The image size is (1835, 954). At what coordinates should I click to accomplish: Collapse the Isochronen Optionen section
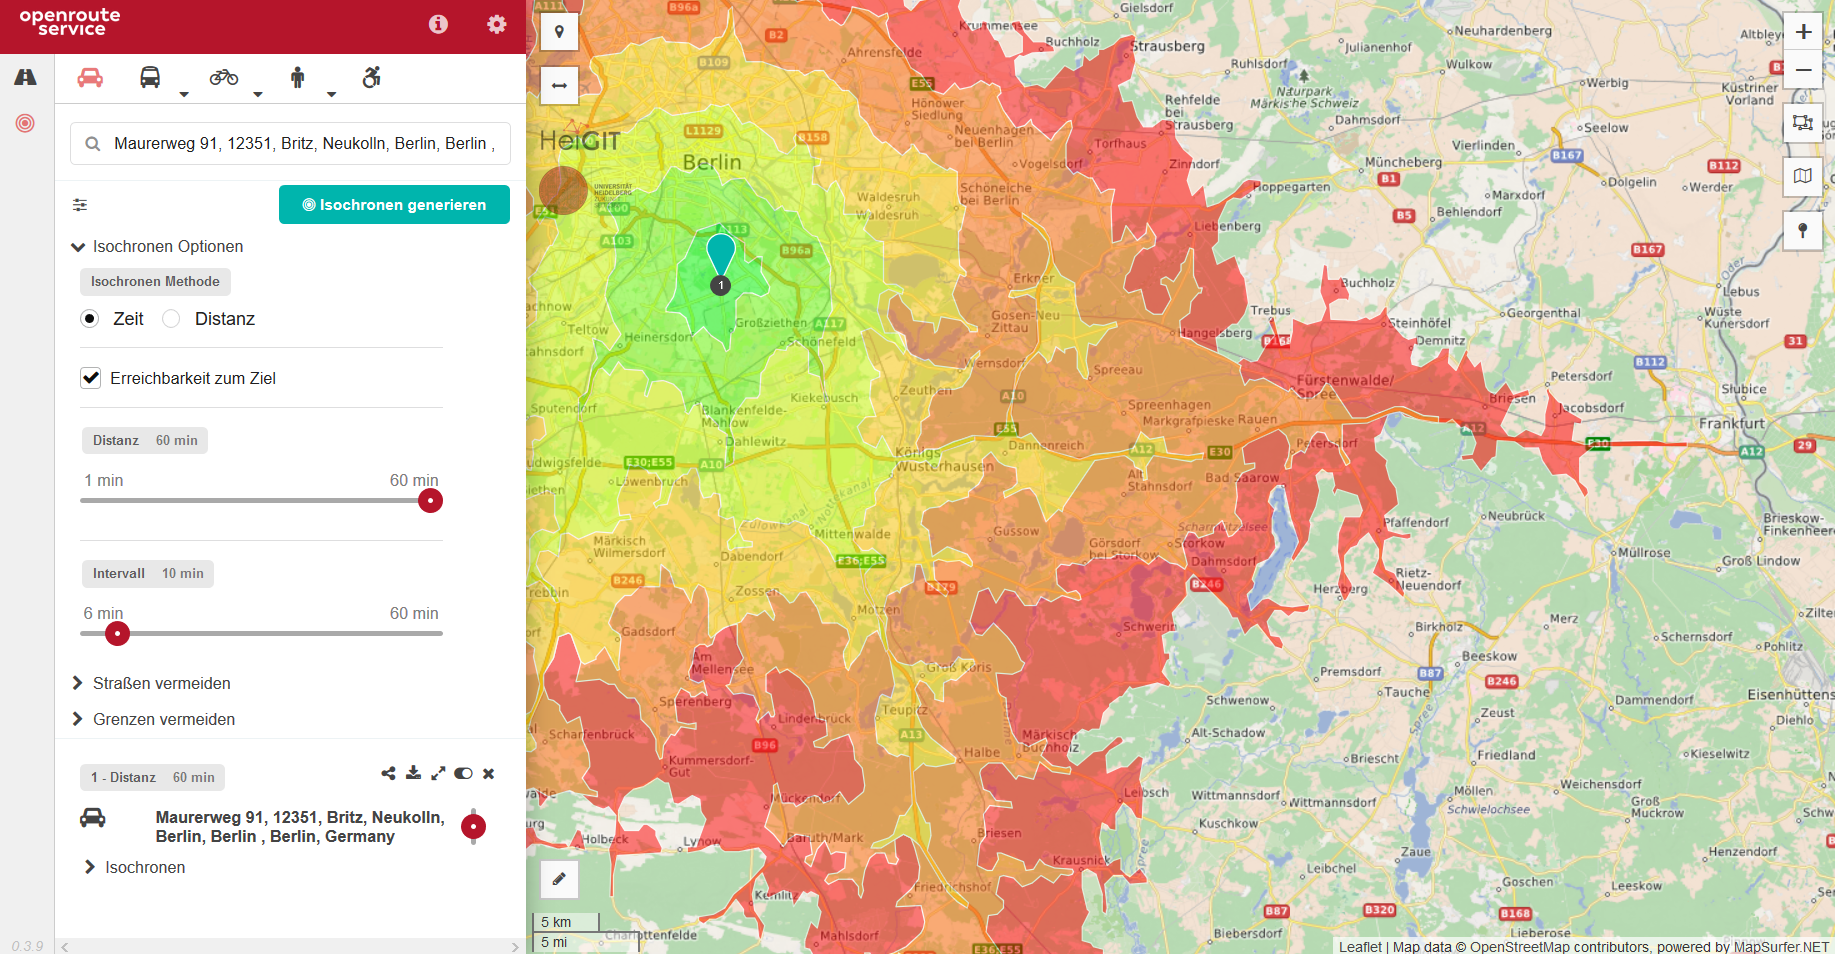(78, 247)
